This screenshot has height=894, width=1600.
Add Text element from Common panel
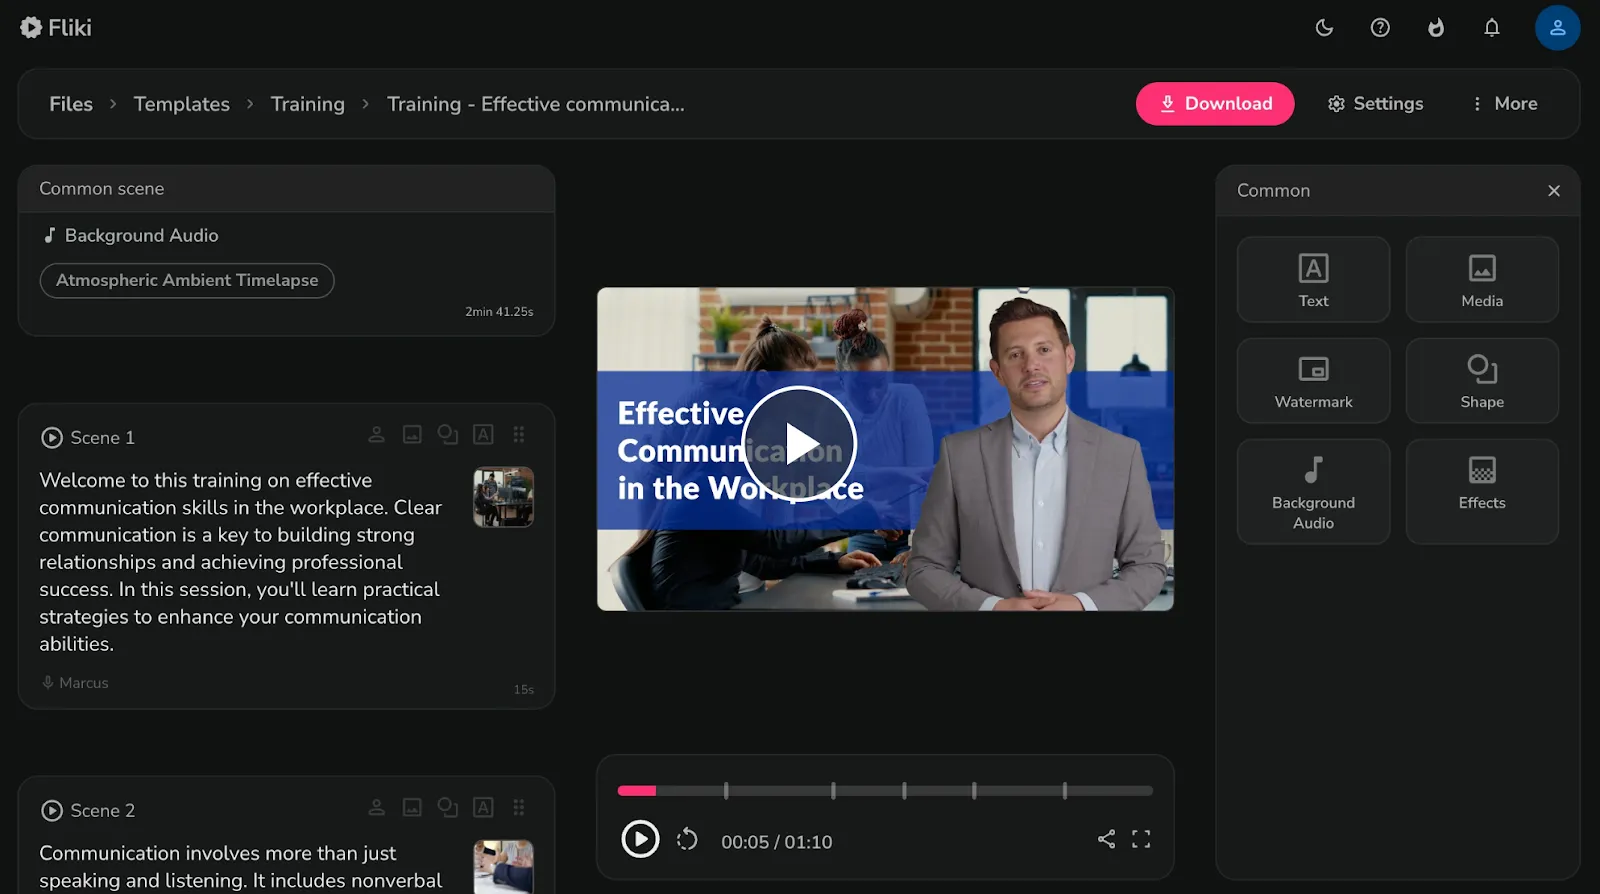[x=1313, y=280]
